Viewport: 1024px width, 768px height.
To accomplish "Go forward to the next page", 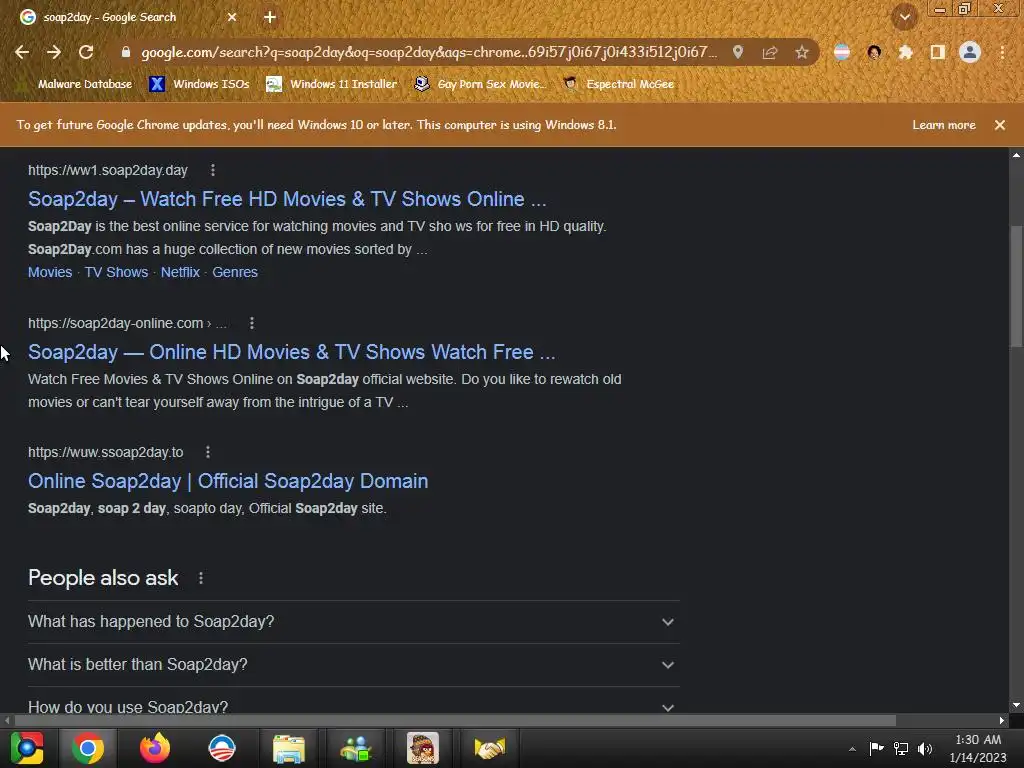I will coord(54,52).
